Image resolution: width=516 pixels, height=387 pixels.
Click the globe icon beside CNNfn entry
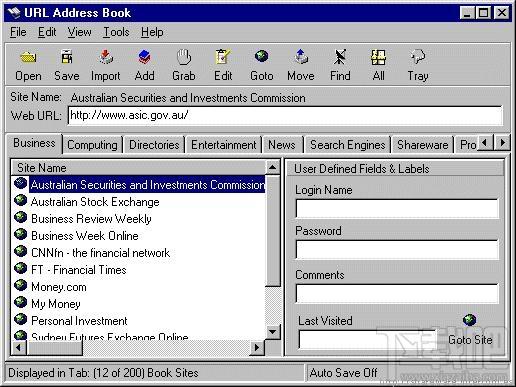click(21, 251)
